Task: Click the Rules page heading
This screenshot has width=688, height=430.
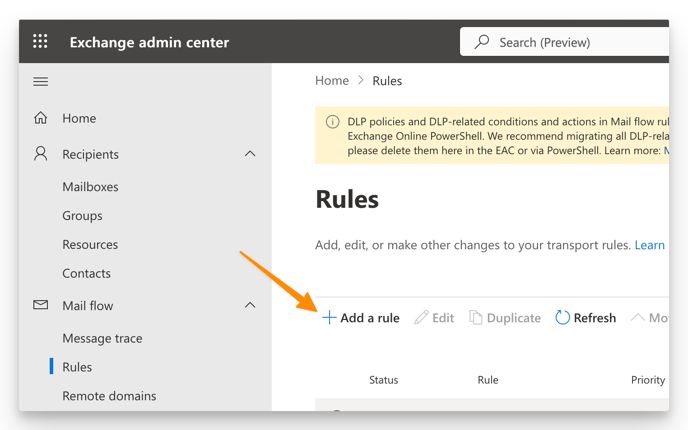Action: (x=347, y=199)
